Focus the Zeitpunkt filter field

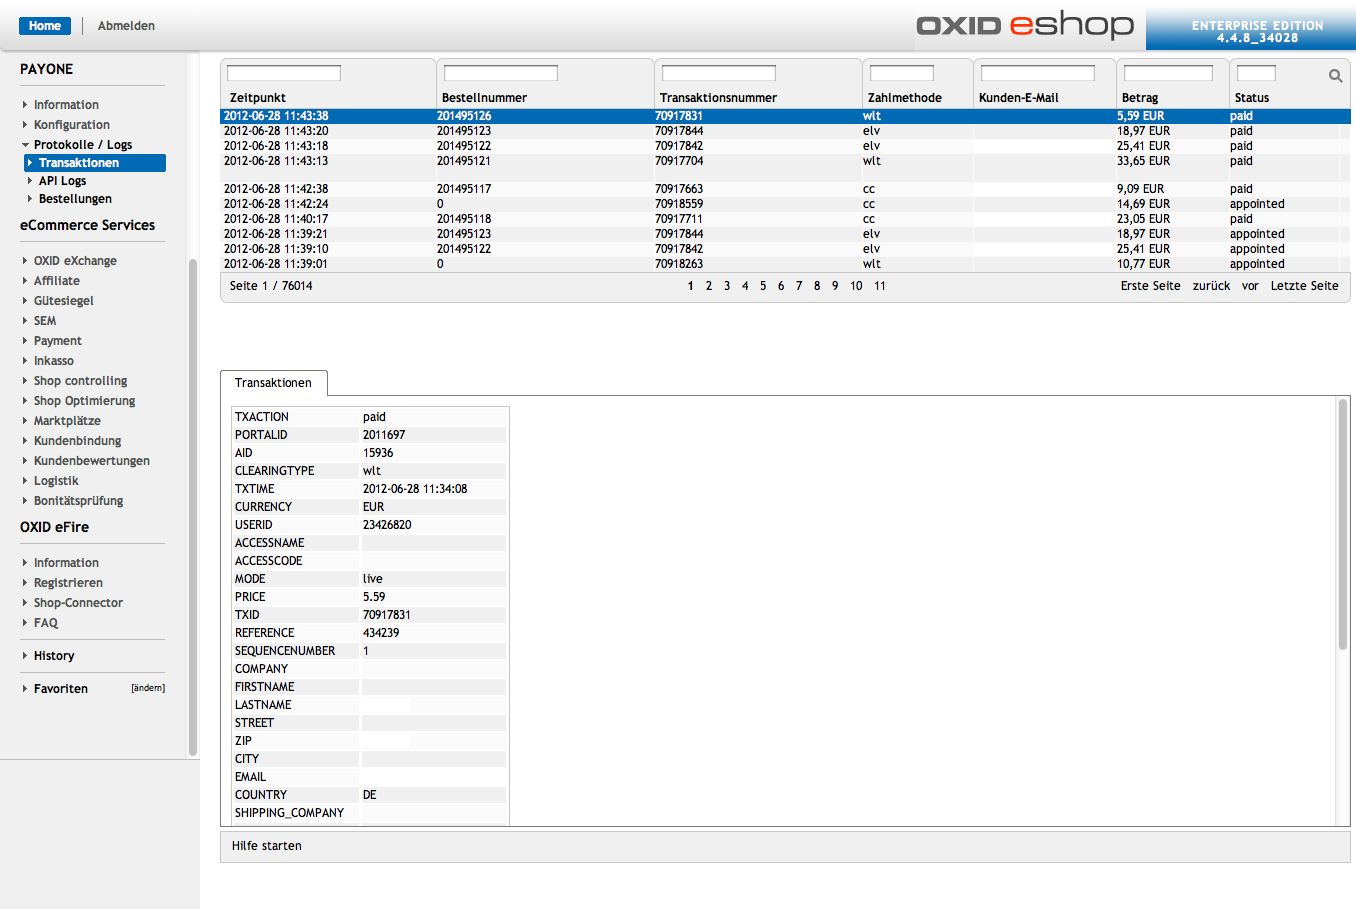click(x=284, y=73)
